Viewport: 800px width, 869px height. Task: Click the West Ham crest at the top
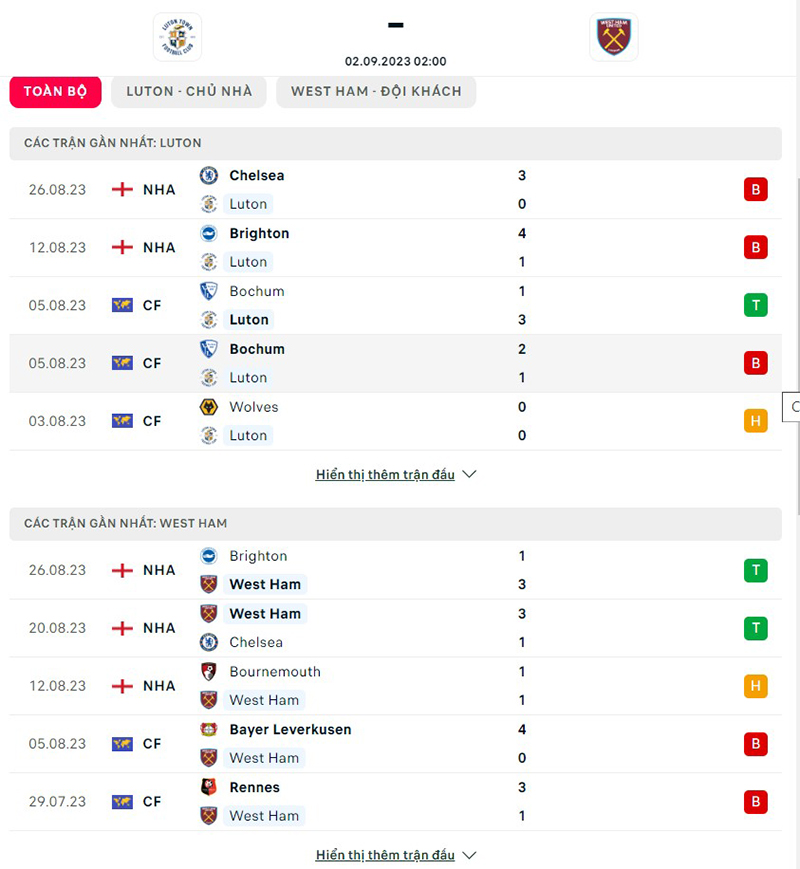pos(613,36)
